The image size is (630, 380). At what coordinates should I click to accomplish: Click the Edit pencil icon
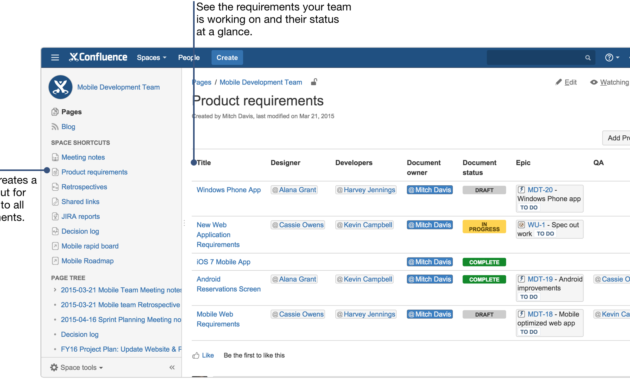click(558, 82)
